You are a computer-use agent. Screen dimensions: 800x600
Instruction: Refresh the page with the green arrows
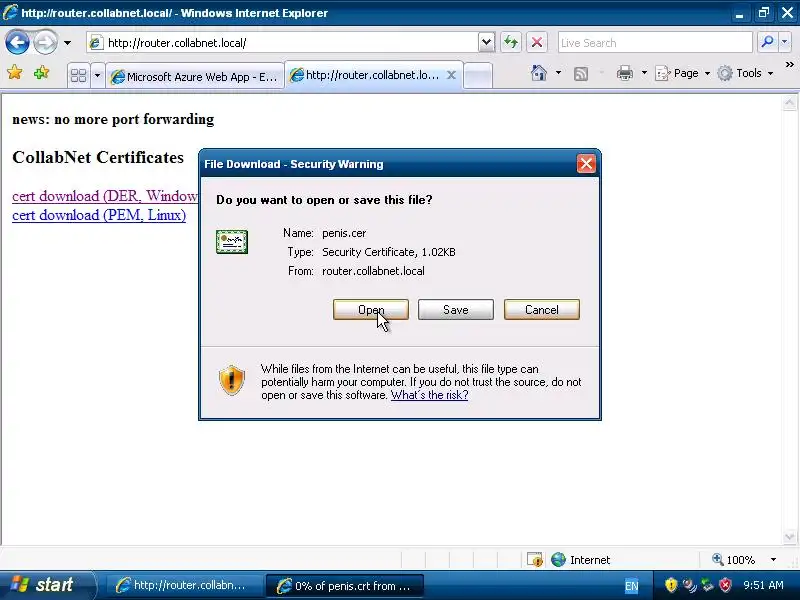point(511,42)
